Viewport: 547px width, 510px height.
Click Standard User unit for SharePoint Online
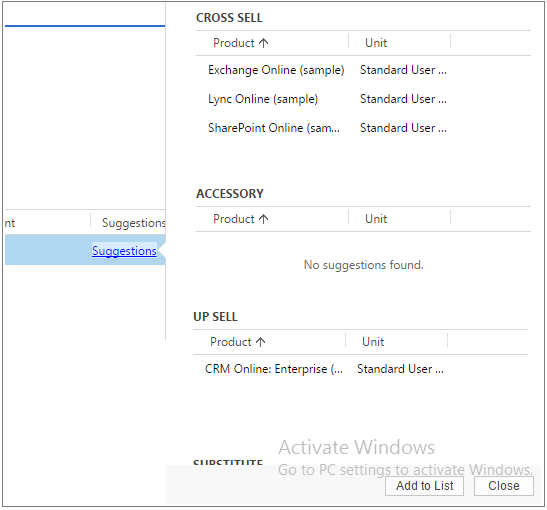[403, 128]
